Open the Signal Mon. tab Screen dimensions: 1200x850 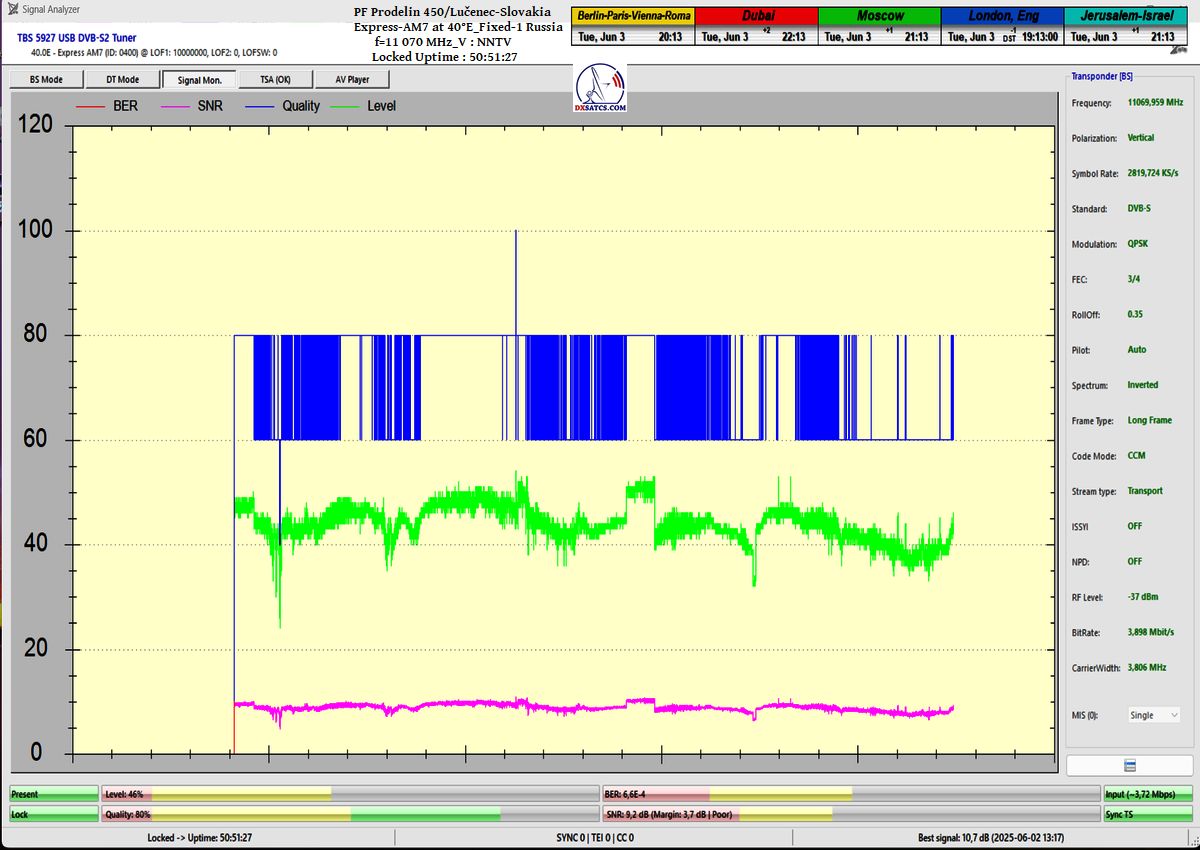coord(199,80)
